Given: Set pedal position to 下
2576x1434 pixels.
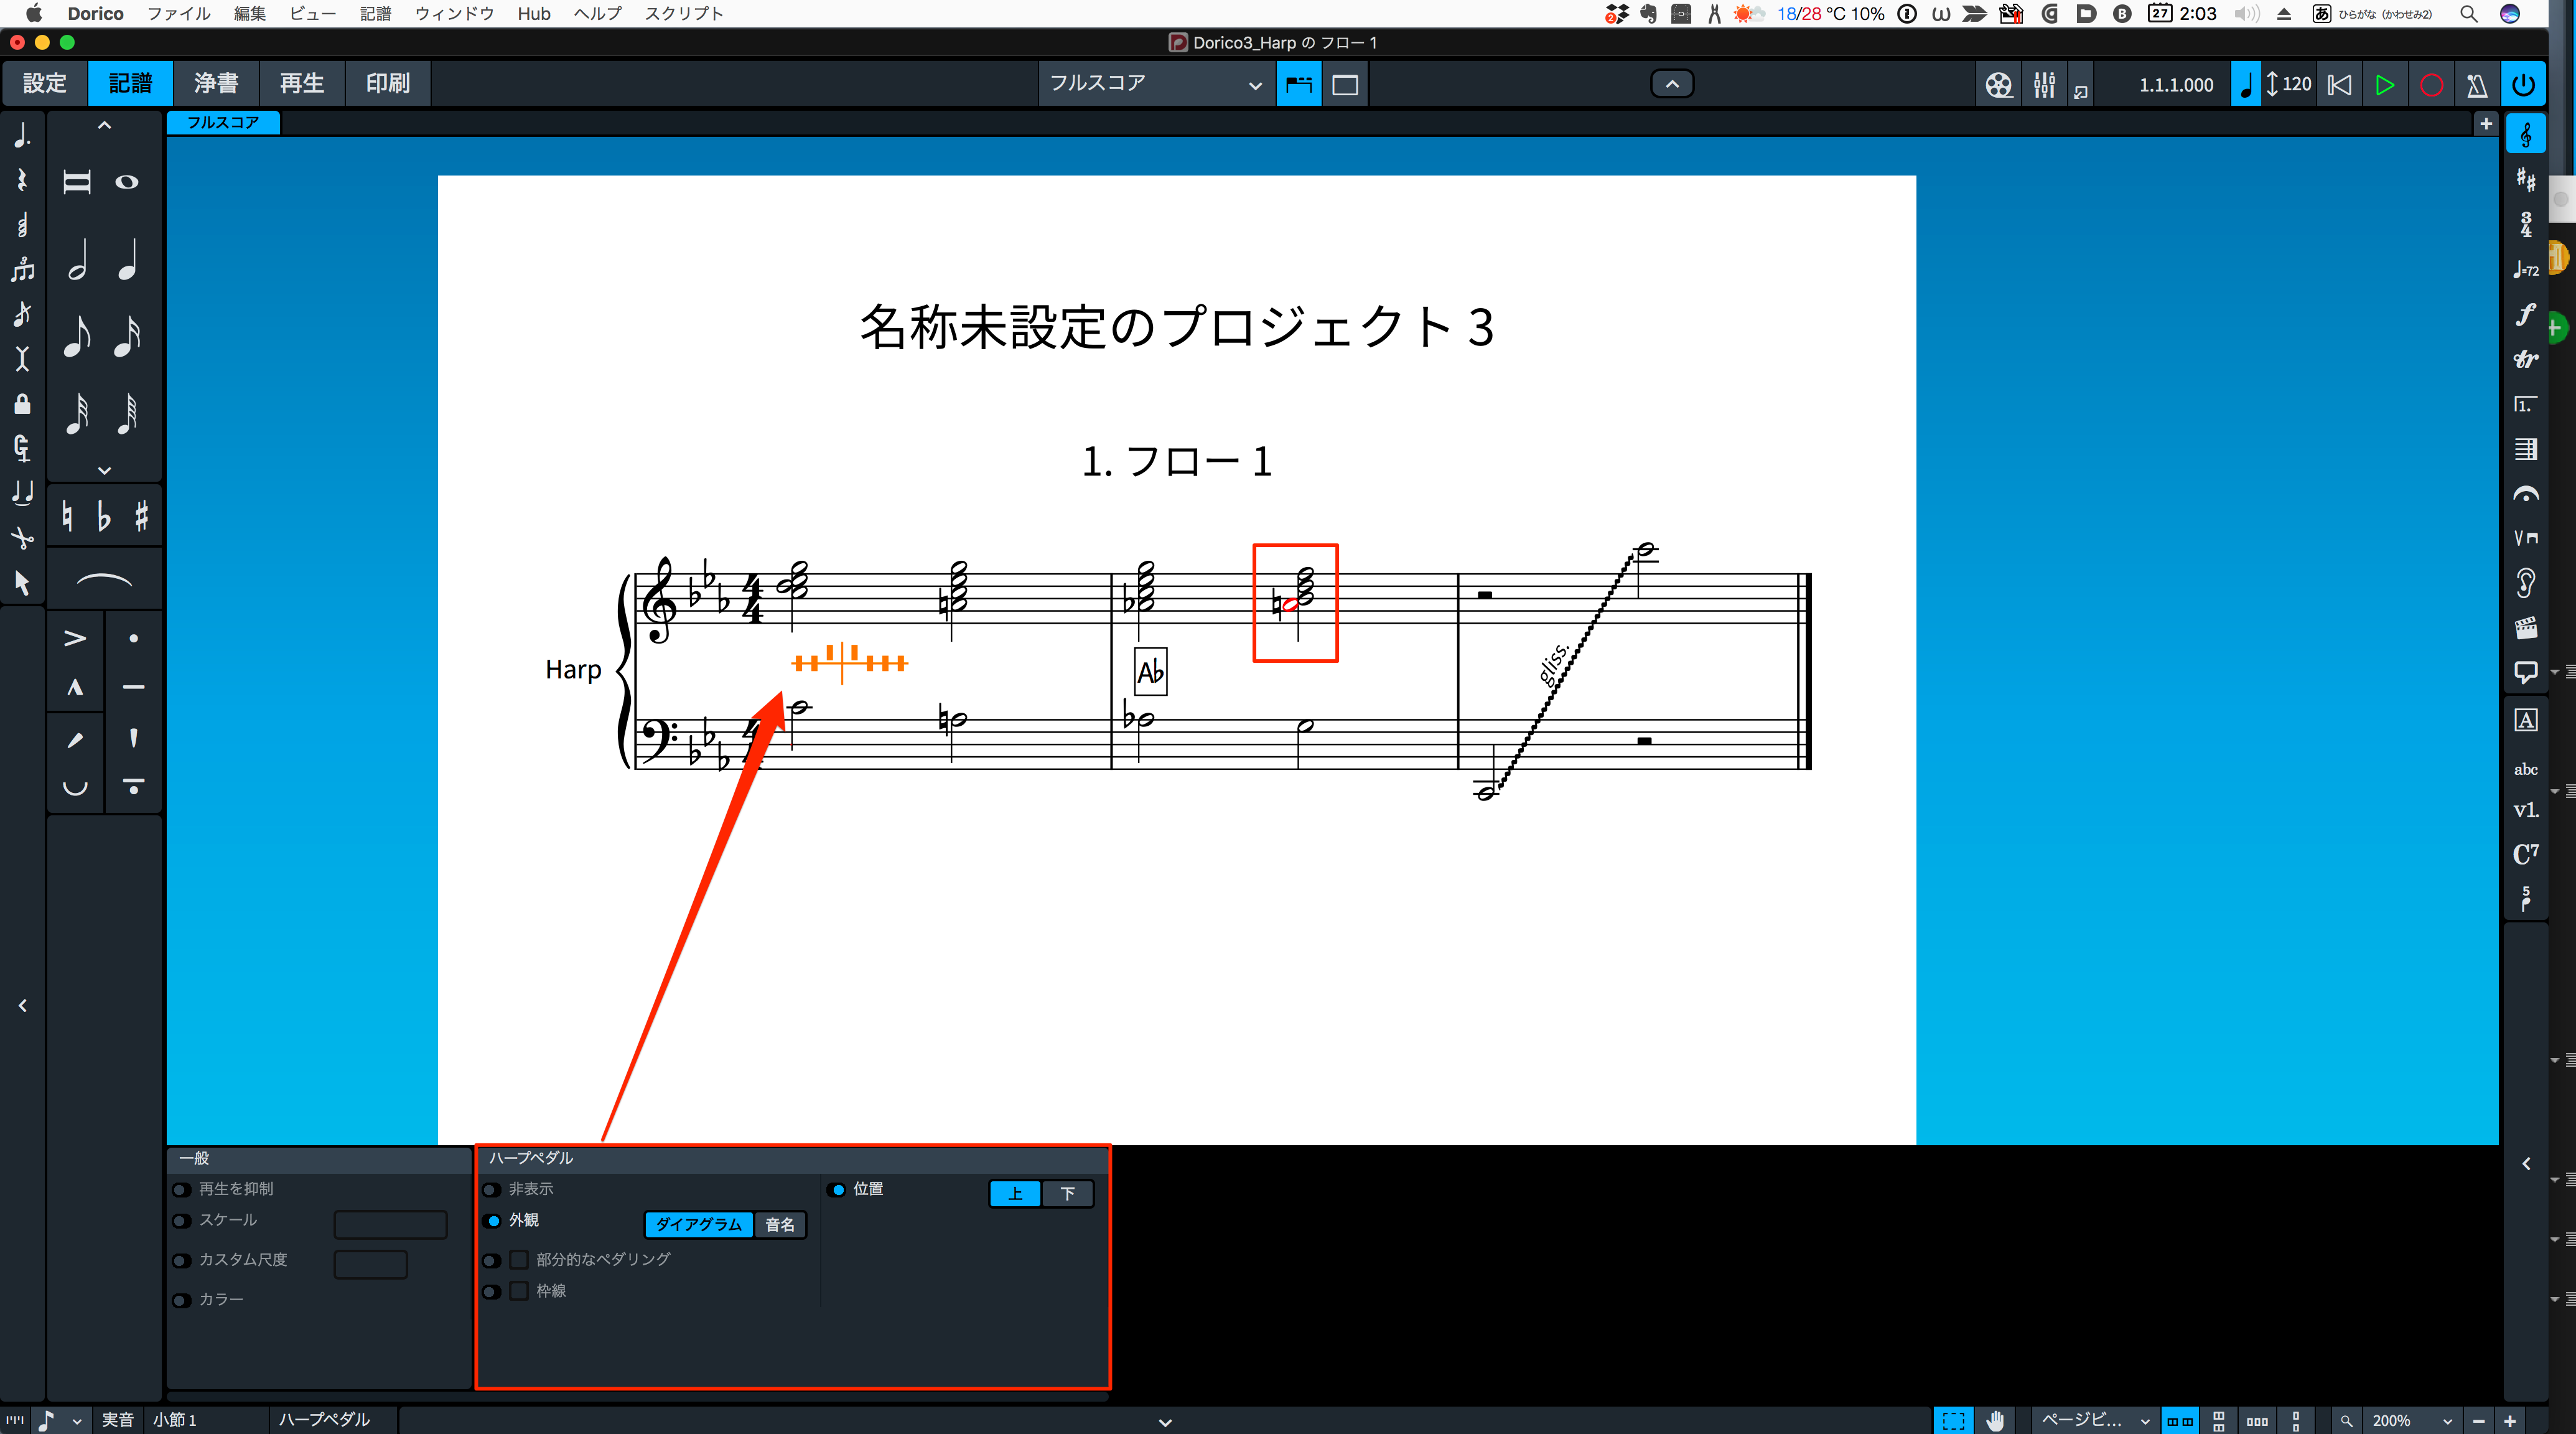Looking at the screenshot, I should pyautogui.click(x=1067, y=1193).
